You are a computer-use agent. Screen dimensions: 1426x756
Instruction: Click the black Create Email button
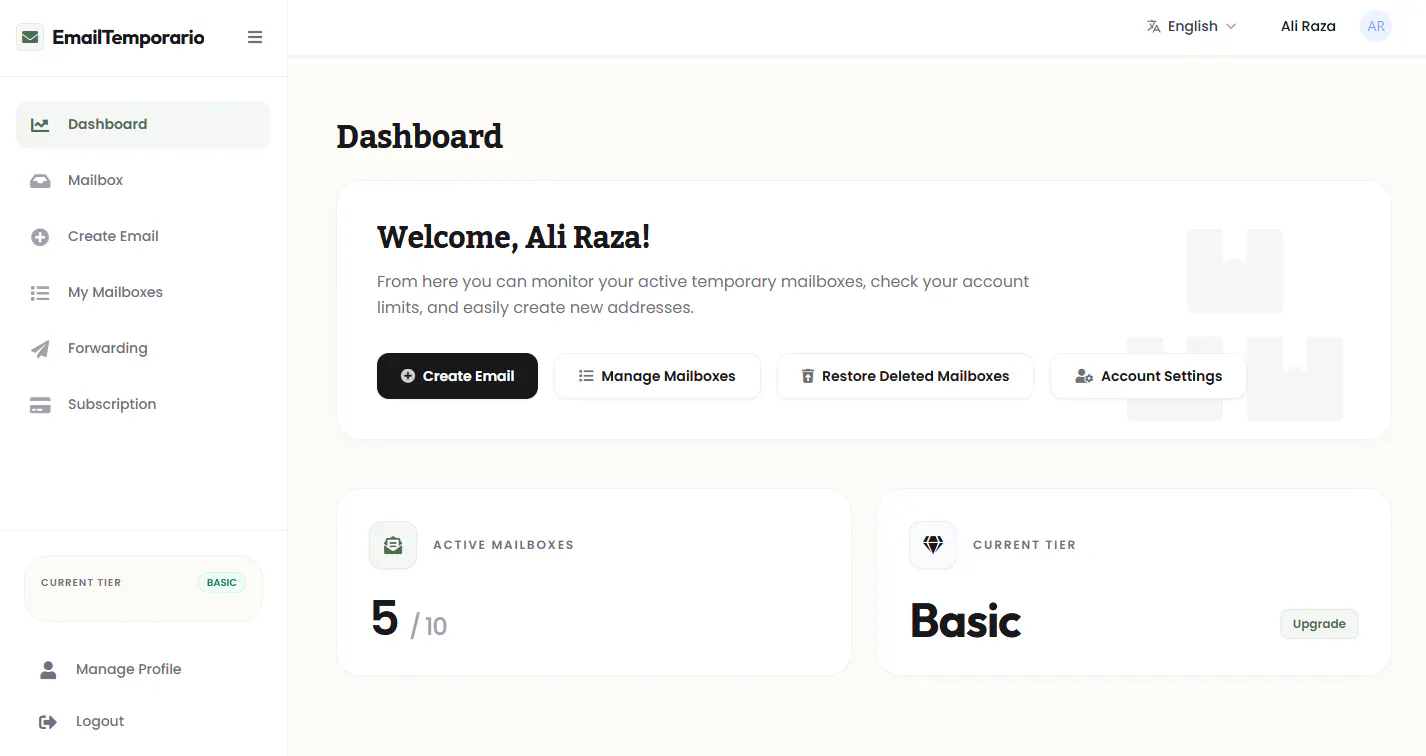(457, 376)
